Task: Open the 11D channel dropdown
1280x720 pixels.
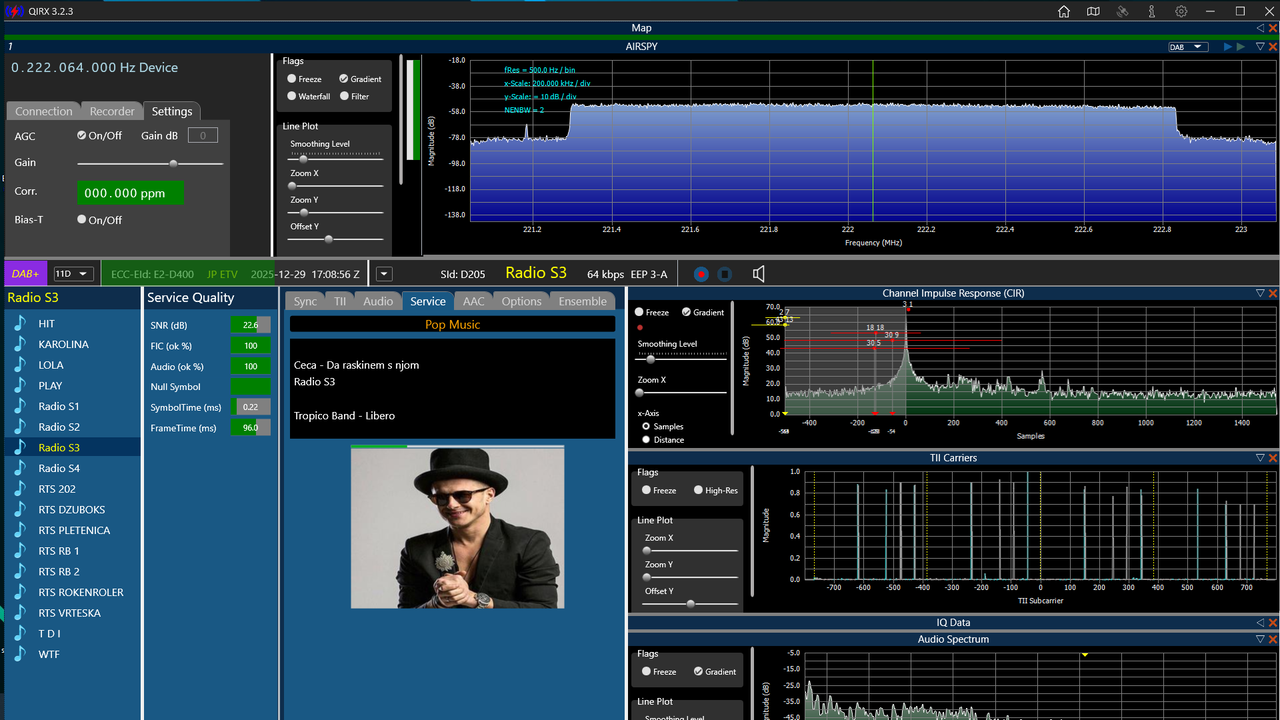Action: click(x=73, y=273)
